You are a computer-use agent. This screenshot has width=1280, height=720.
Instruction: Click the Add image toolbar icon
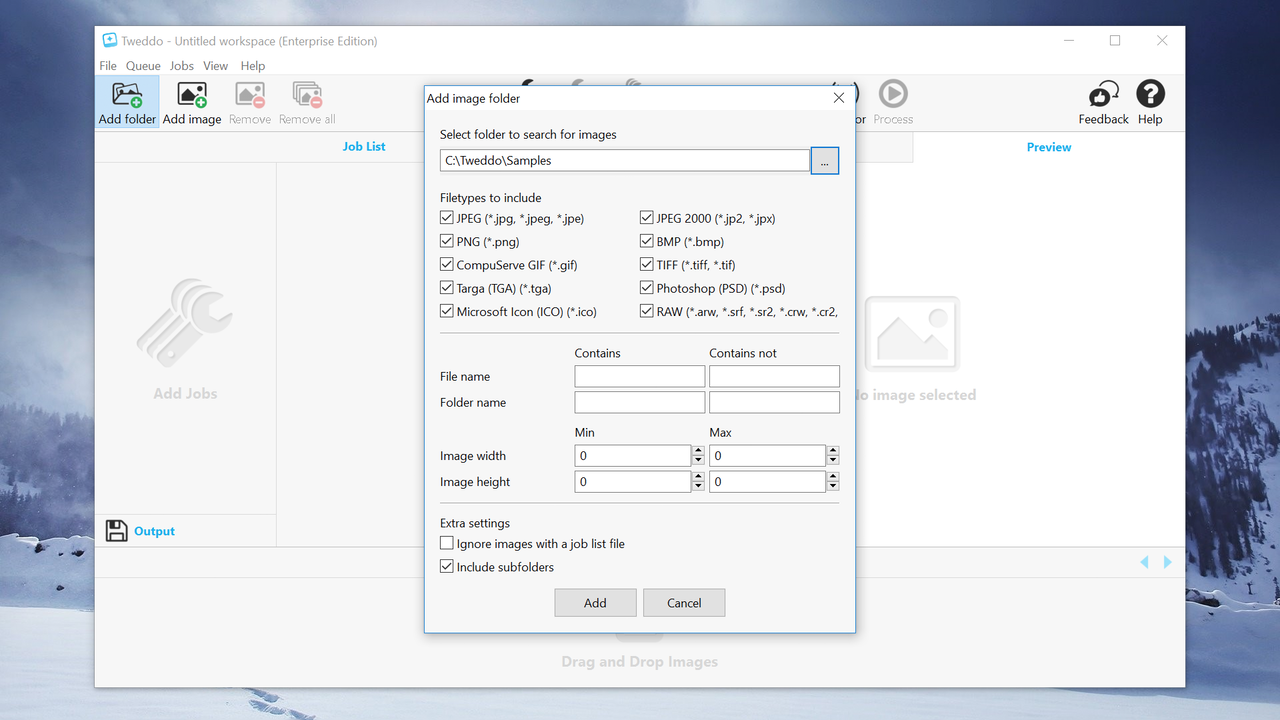192,95
